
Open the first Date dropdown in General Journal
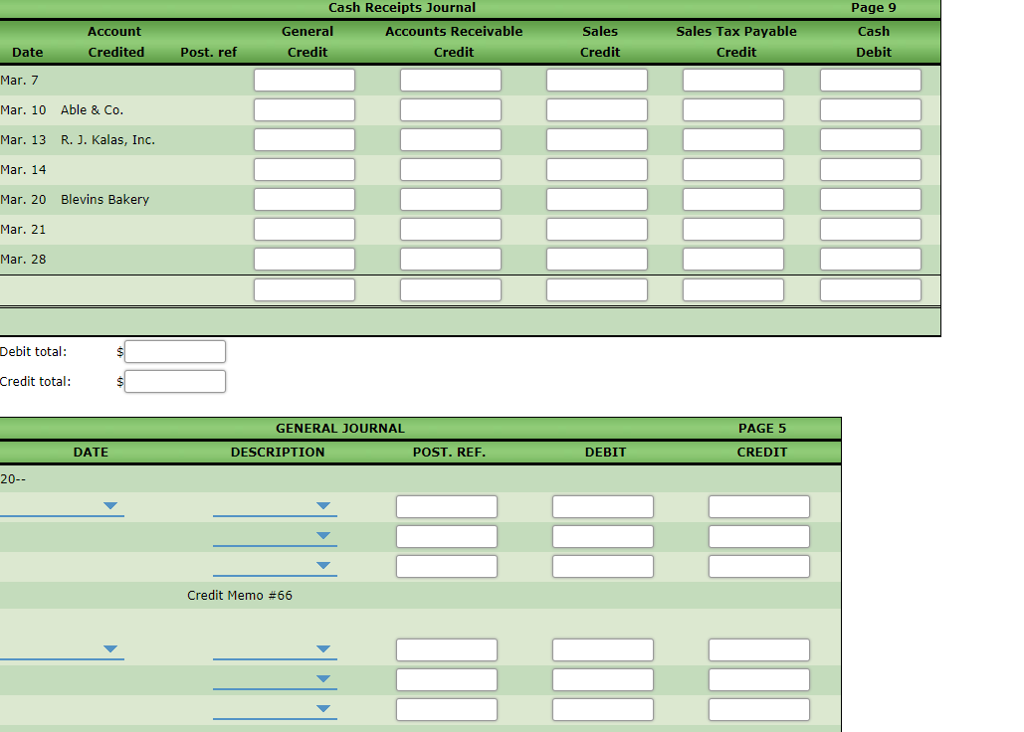tap(110, 506)
